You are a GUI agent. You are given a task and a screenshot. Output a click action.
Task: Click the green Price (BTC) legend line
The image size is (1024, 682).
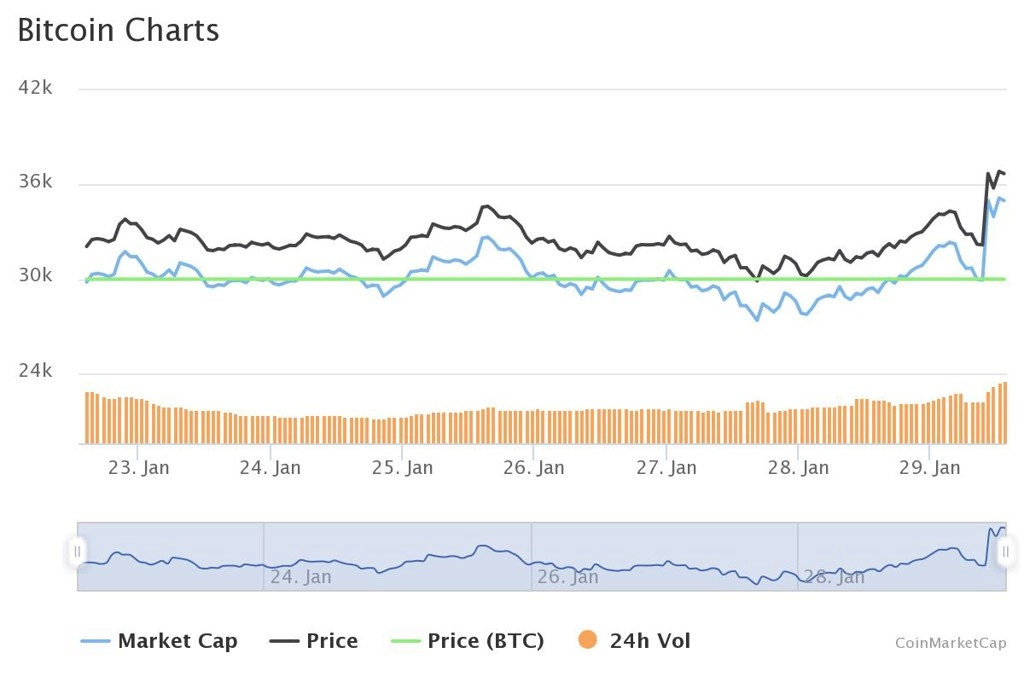pyautogui.click(x=405, y=641)
